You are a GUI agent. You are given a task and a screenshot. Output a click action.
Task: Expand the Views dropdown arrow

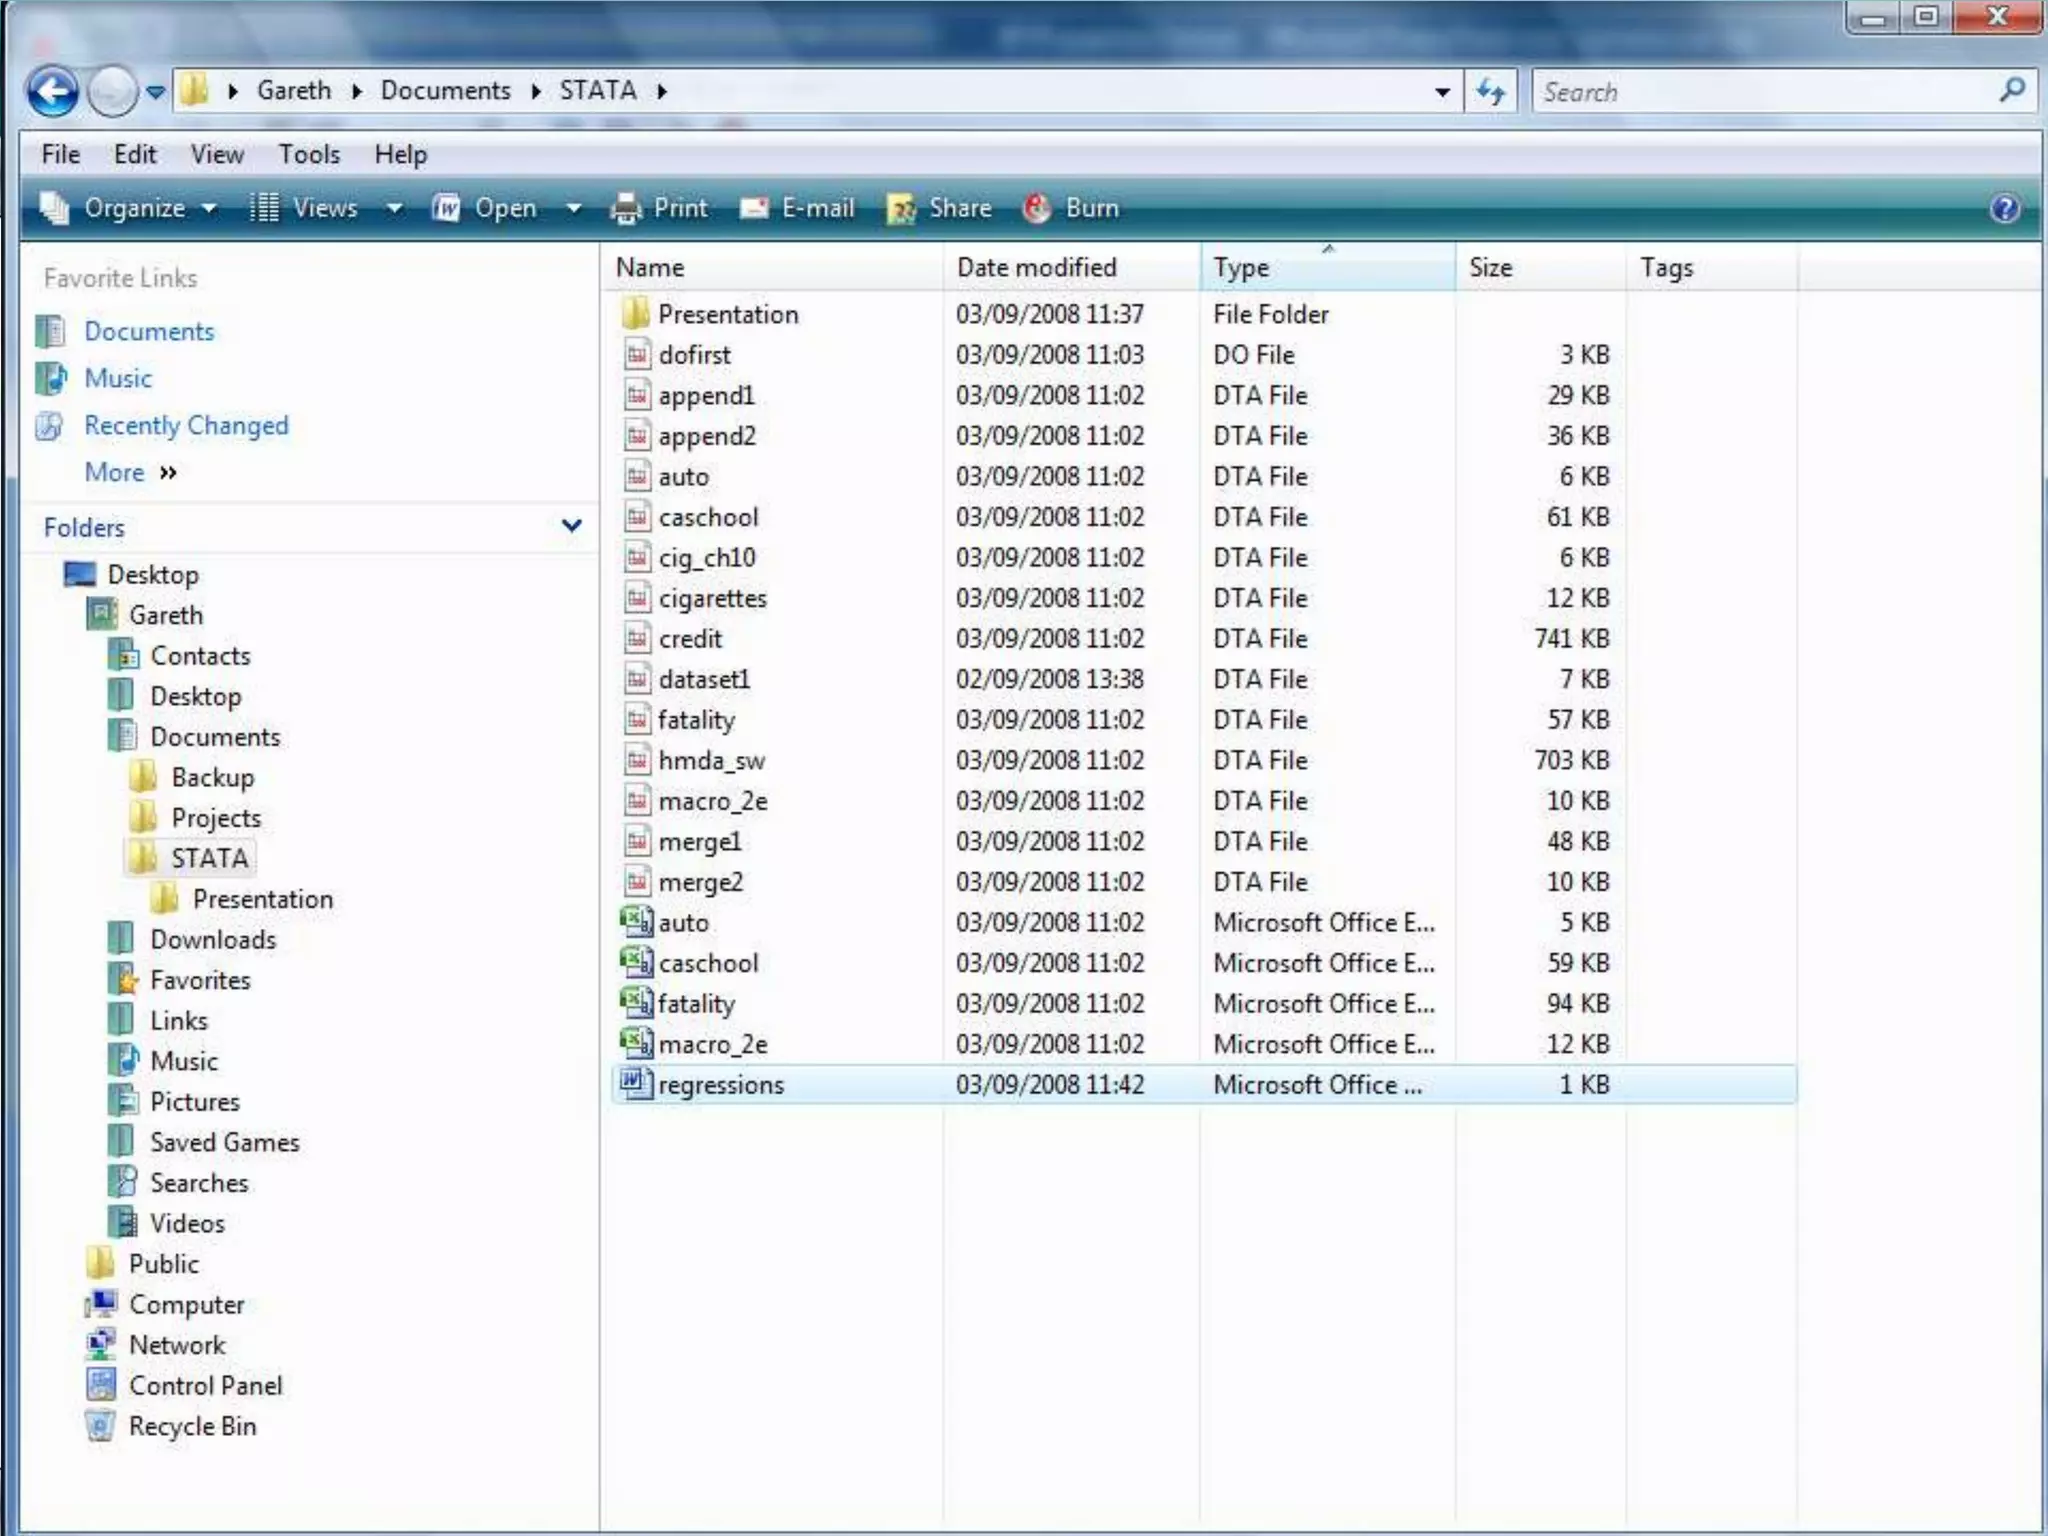pos(394,208)
